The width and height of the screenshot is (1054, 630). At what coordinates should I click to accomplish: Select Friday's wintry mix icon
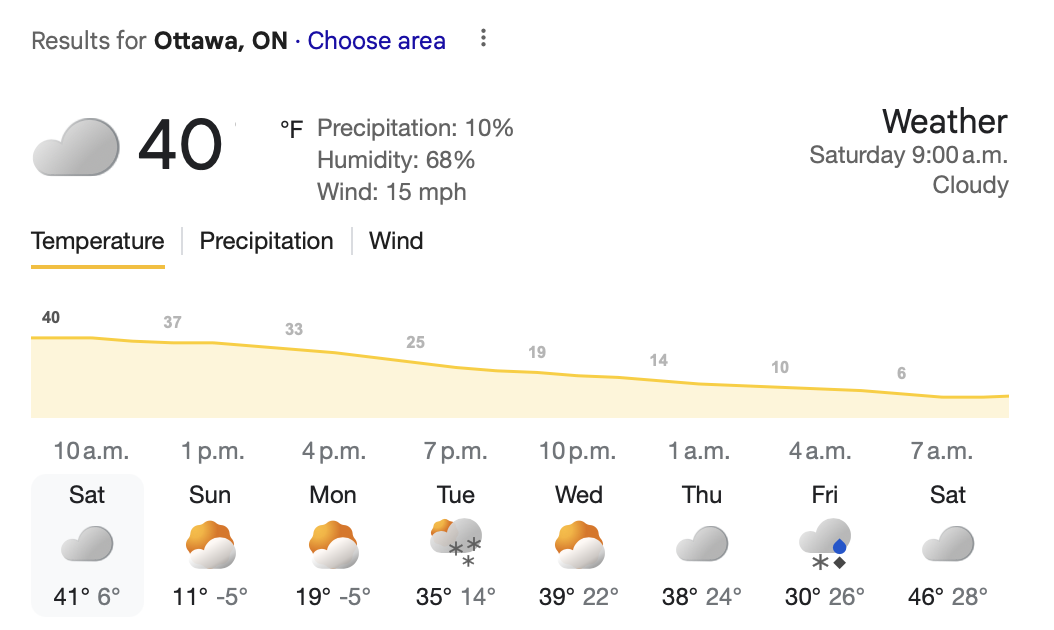[825, 544]
